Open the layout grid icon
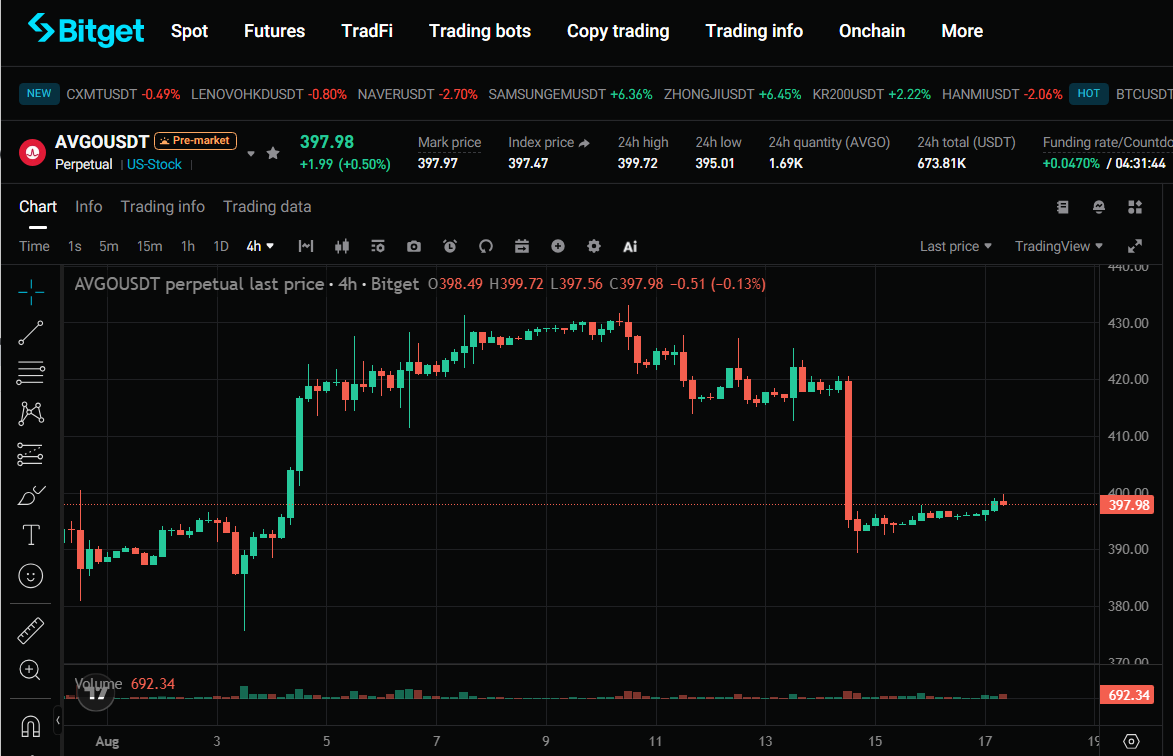Viewport: 1173px width, 756px height. point(1135,207)
